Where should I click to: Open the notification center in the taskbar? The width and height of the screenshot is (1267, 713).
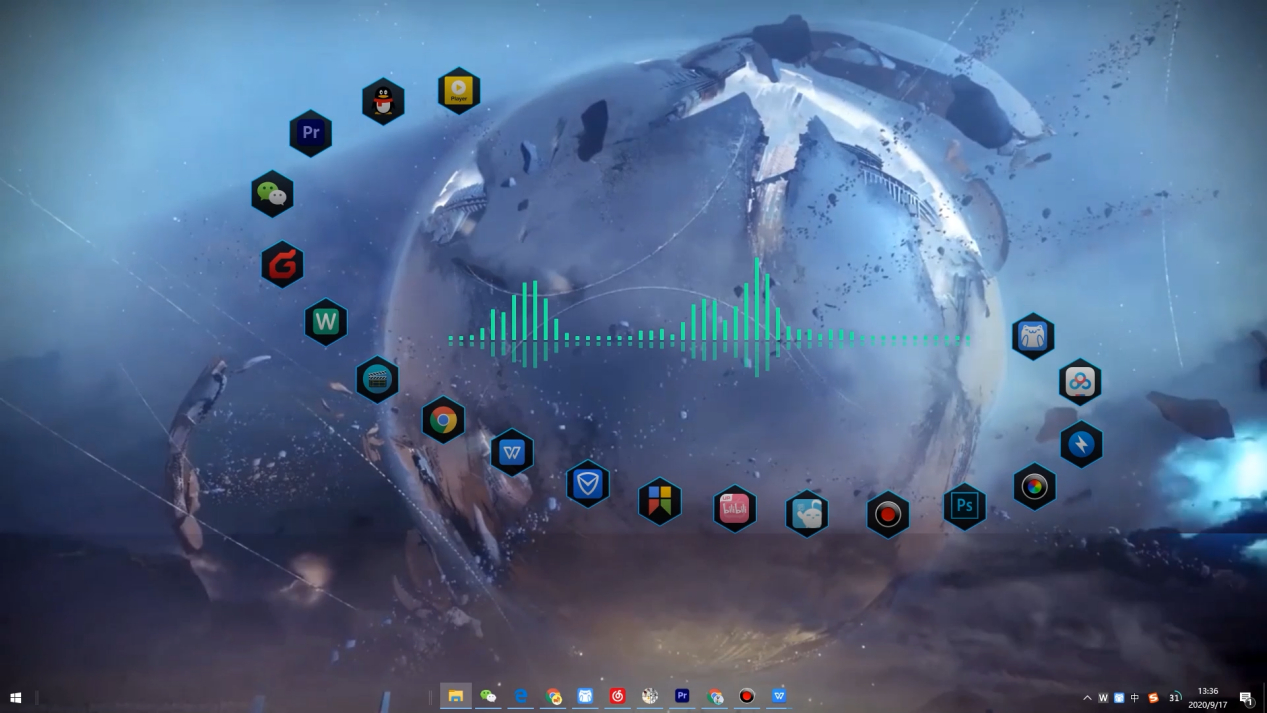pyautogui.click(x=1246, y=698)
